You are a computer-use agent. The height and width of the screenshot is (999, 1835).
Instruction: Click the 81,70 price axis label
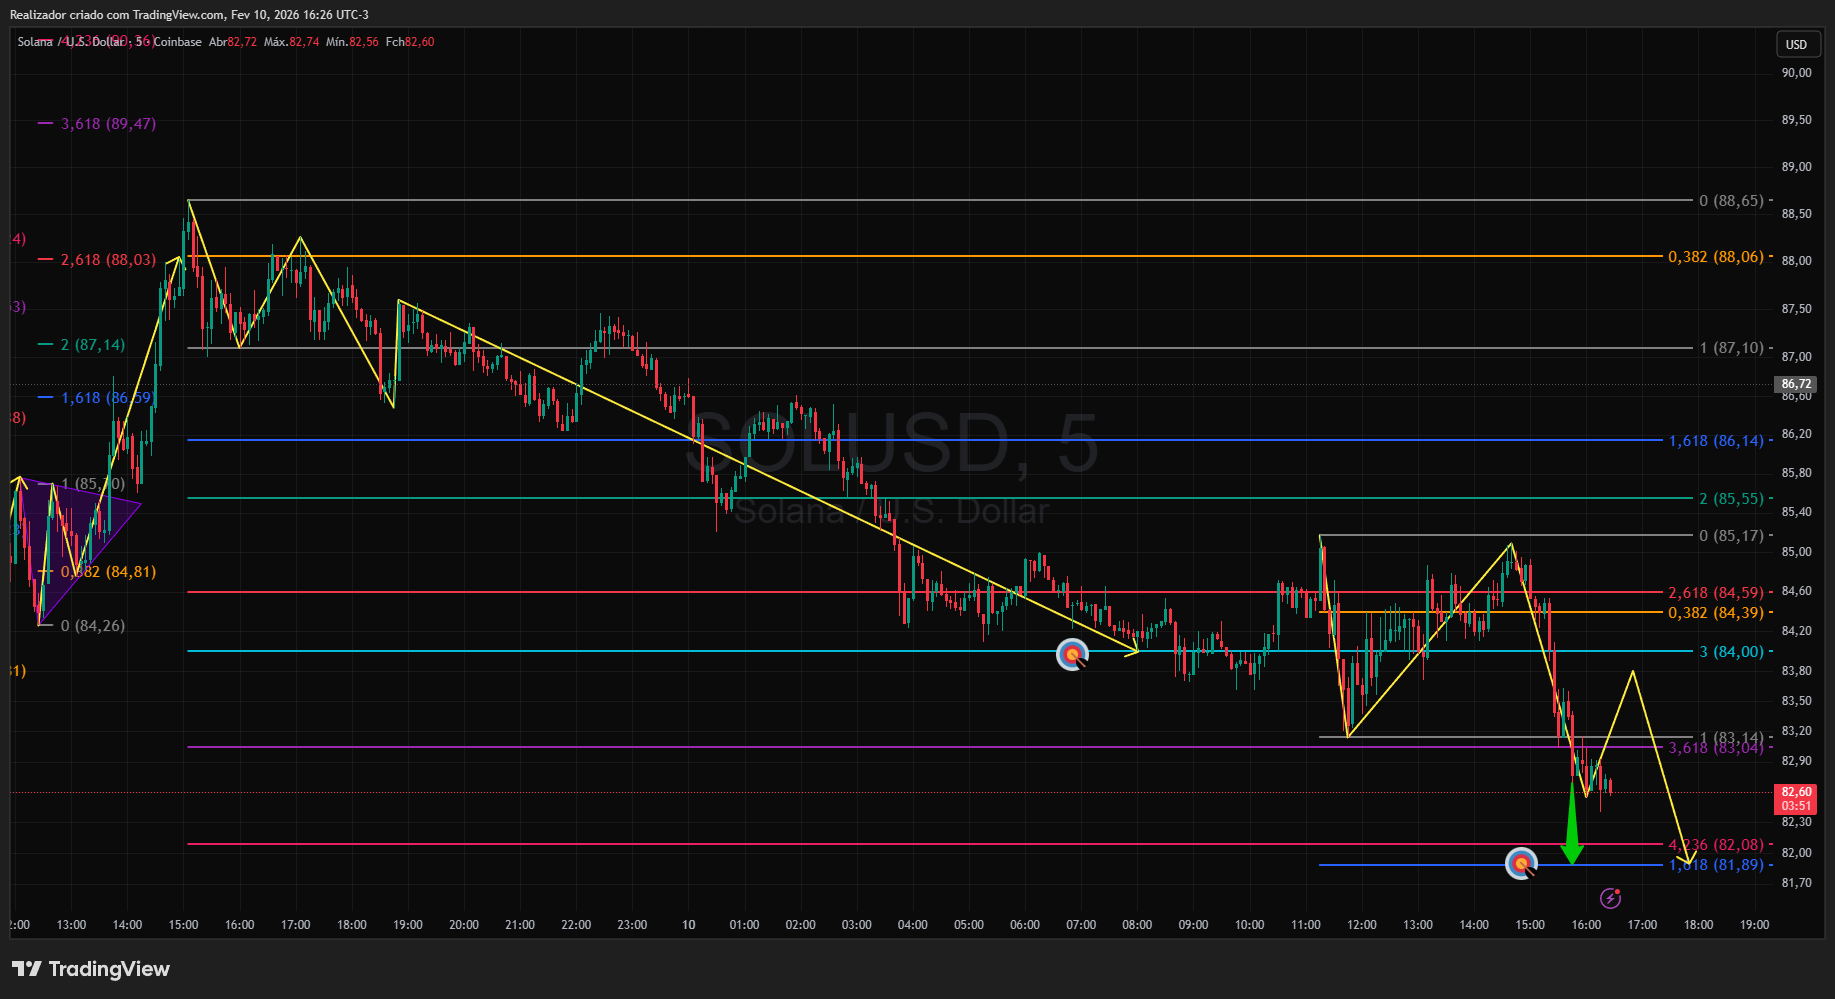1796,883
